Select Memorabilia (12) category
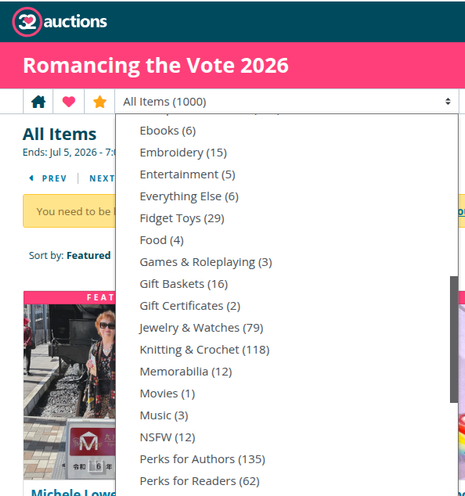465x496 pixels. click(x=186, y=372)
